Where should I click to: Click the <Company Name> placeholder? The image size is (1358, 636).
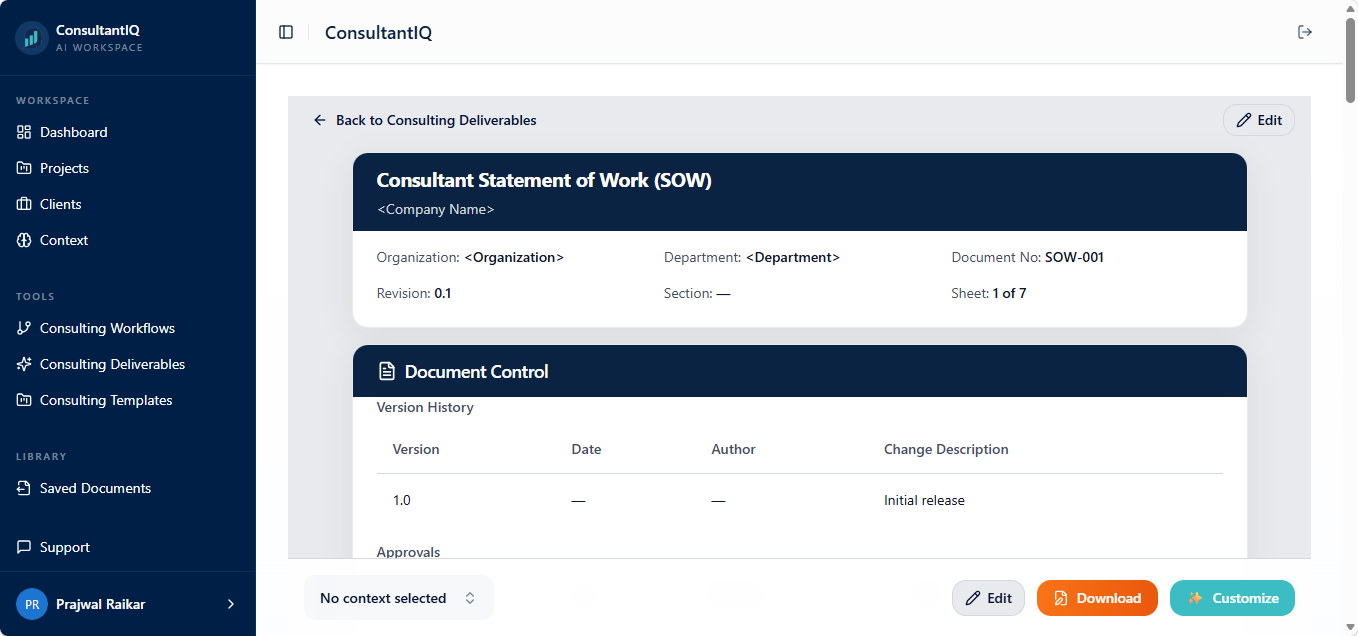436,210
